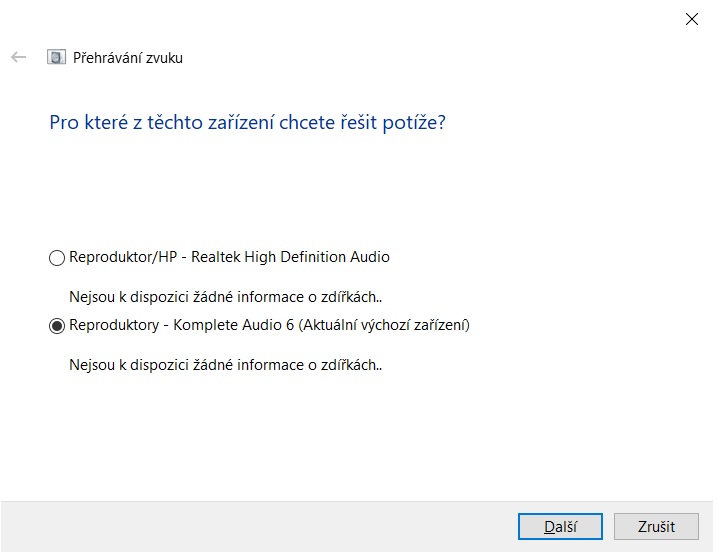718x558 pixels.
Task: Close the troubleshooter window
Action: tap(691, 18)
